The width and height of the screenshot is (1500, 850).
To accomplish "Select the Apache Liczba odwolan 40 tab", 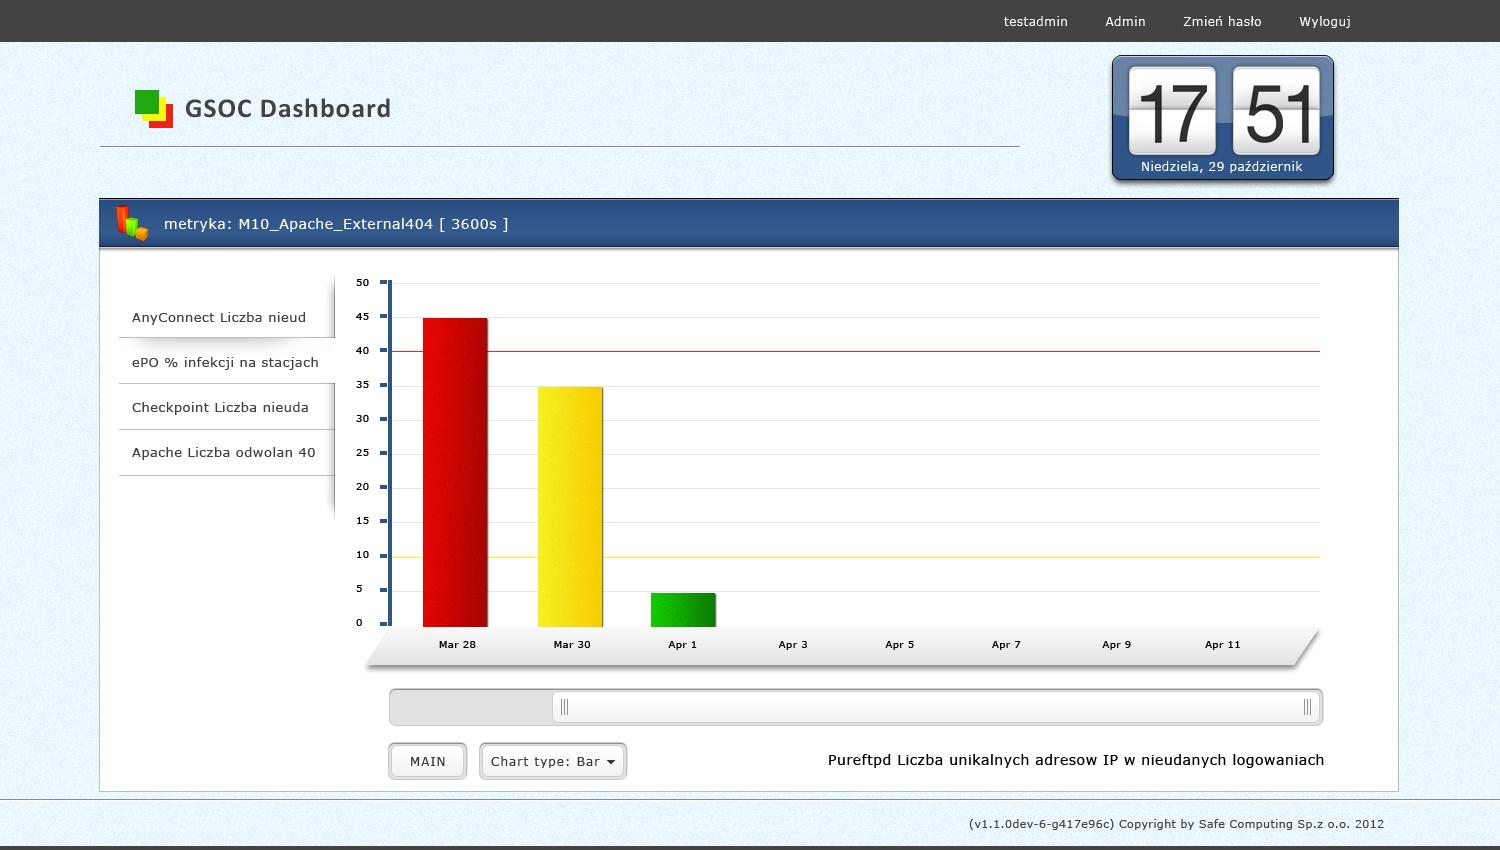I will click(226, 452).
